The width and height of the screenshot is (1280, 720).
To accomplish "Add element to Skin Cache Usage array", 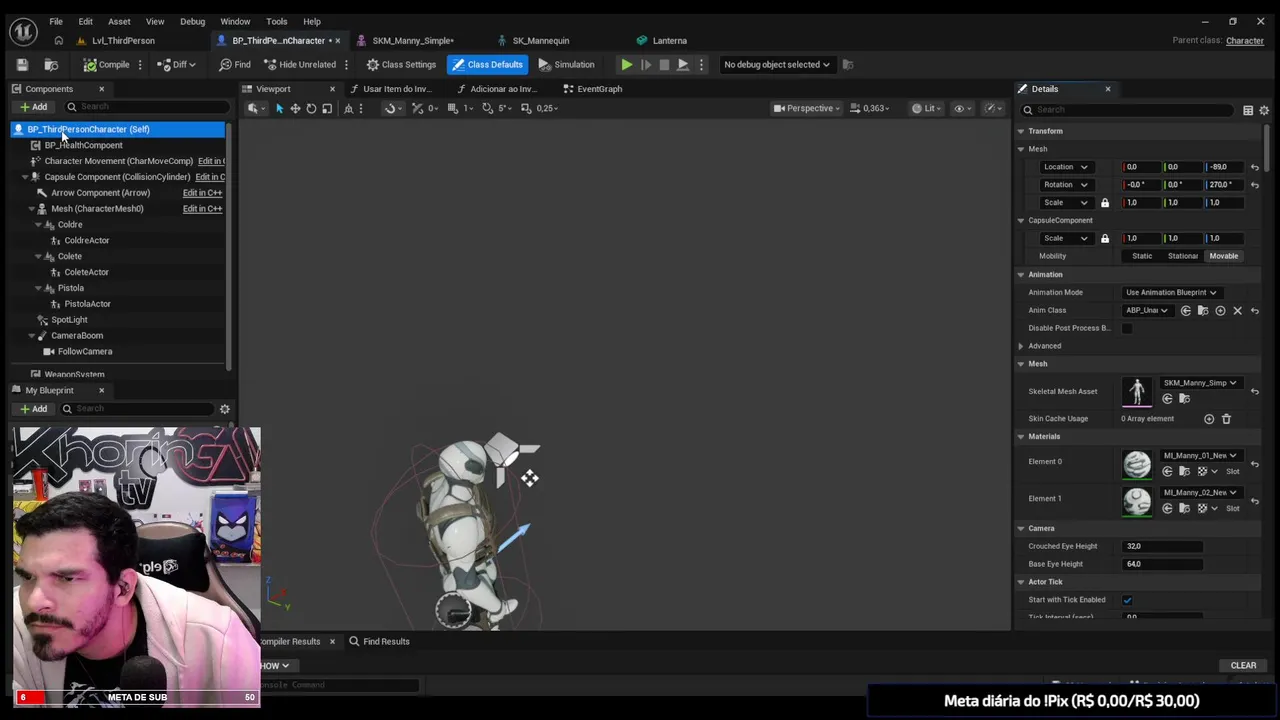I will pos(1209,419).
